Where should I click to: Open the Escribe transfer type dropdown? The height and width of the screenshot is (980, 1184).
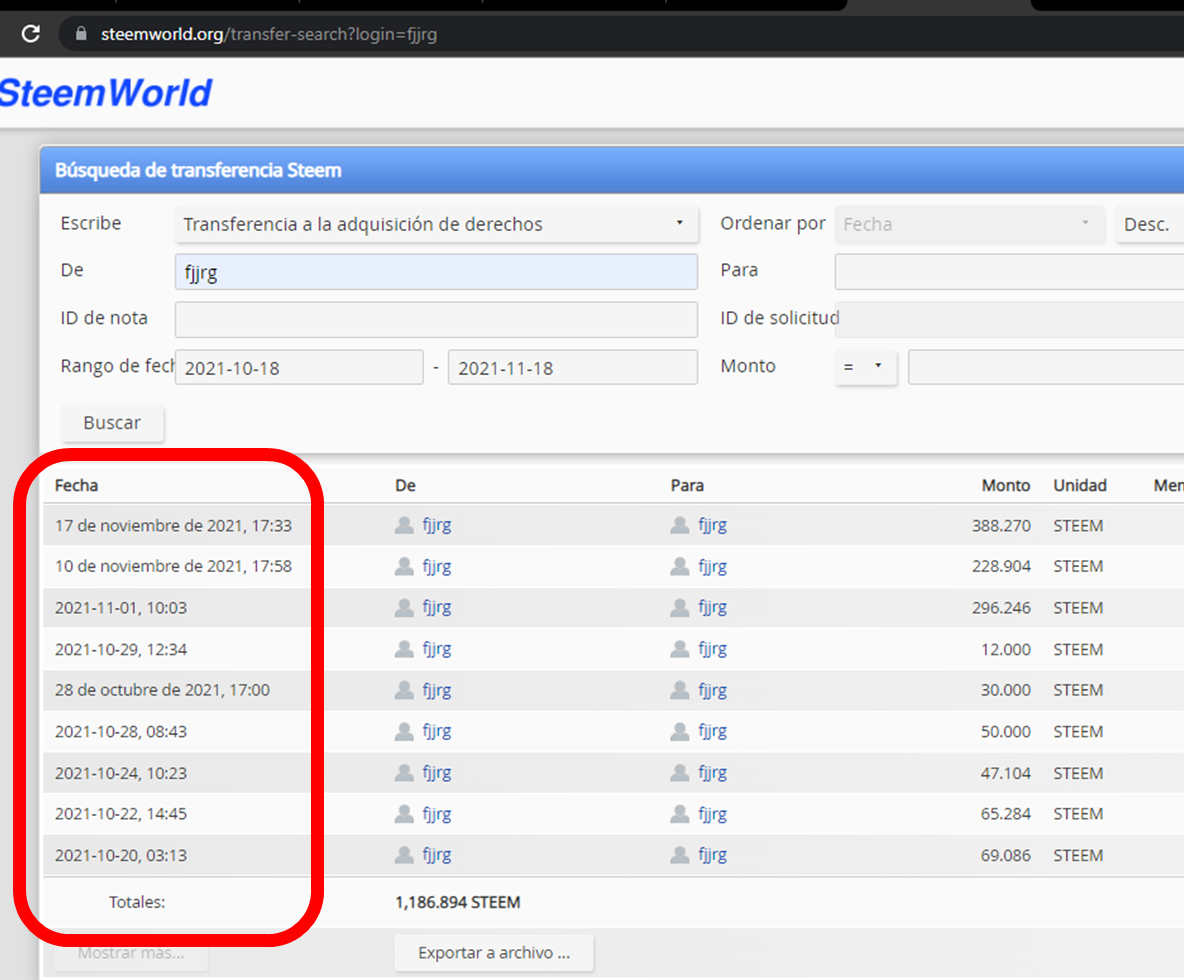(436, 223)
